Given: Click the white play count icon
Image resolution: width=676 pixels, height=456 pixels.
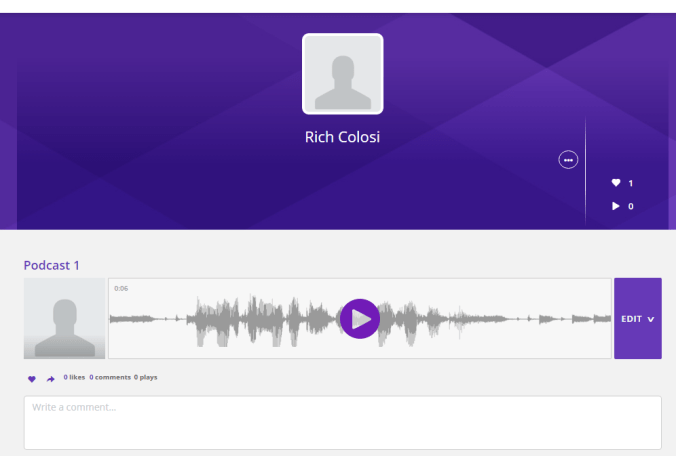Looking at the screenshot, I should (x=616, y=206).
